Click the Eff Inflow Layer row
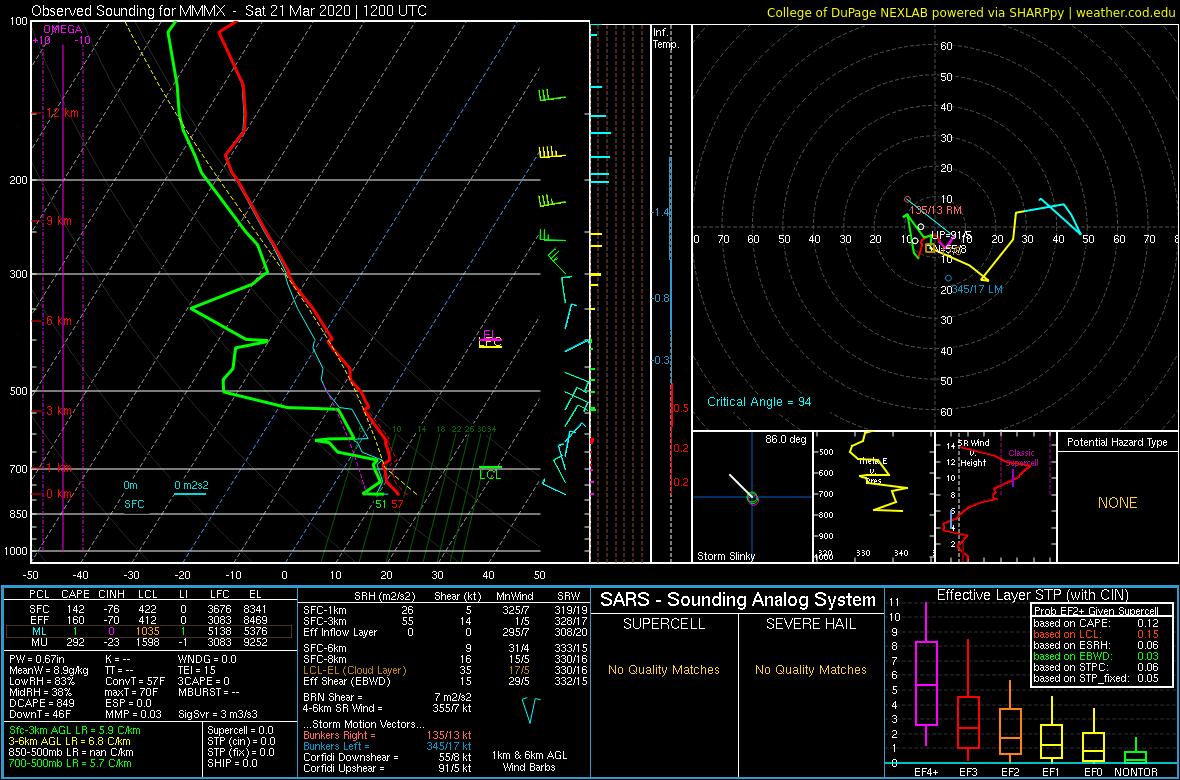1180x780 pixels. point(444,632)
